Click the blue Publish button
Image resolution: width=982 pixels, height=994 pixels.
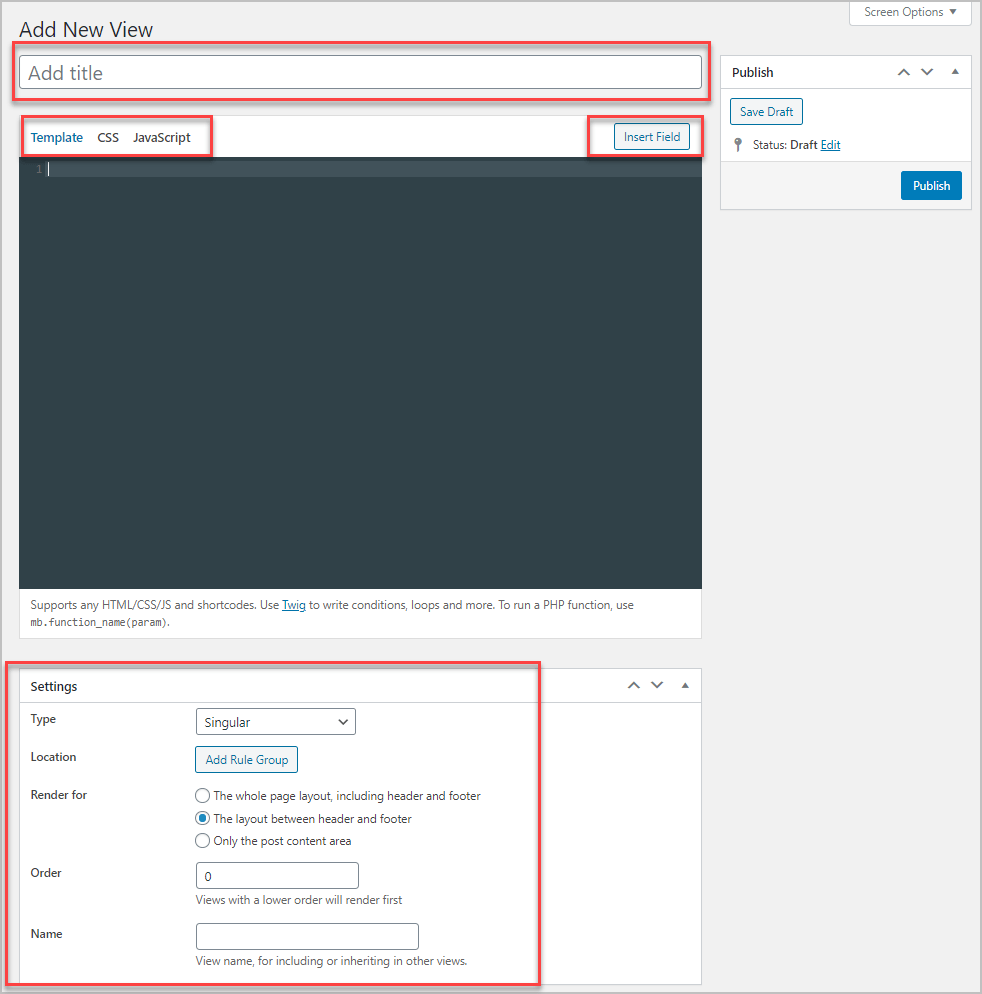[x=931, y=186]
